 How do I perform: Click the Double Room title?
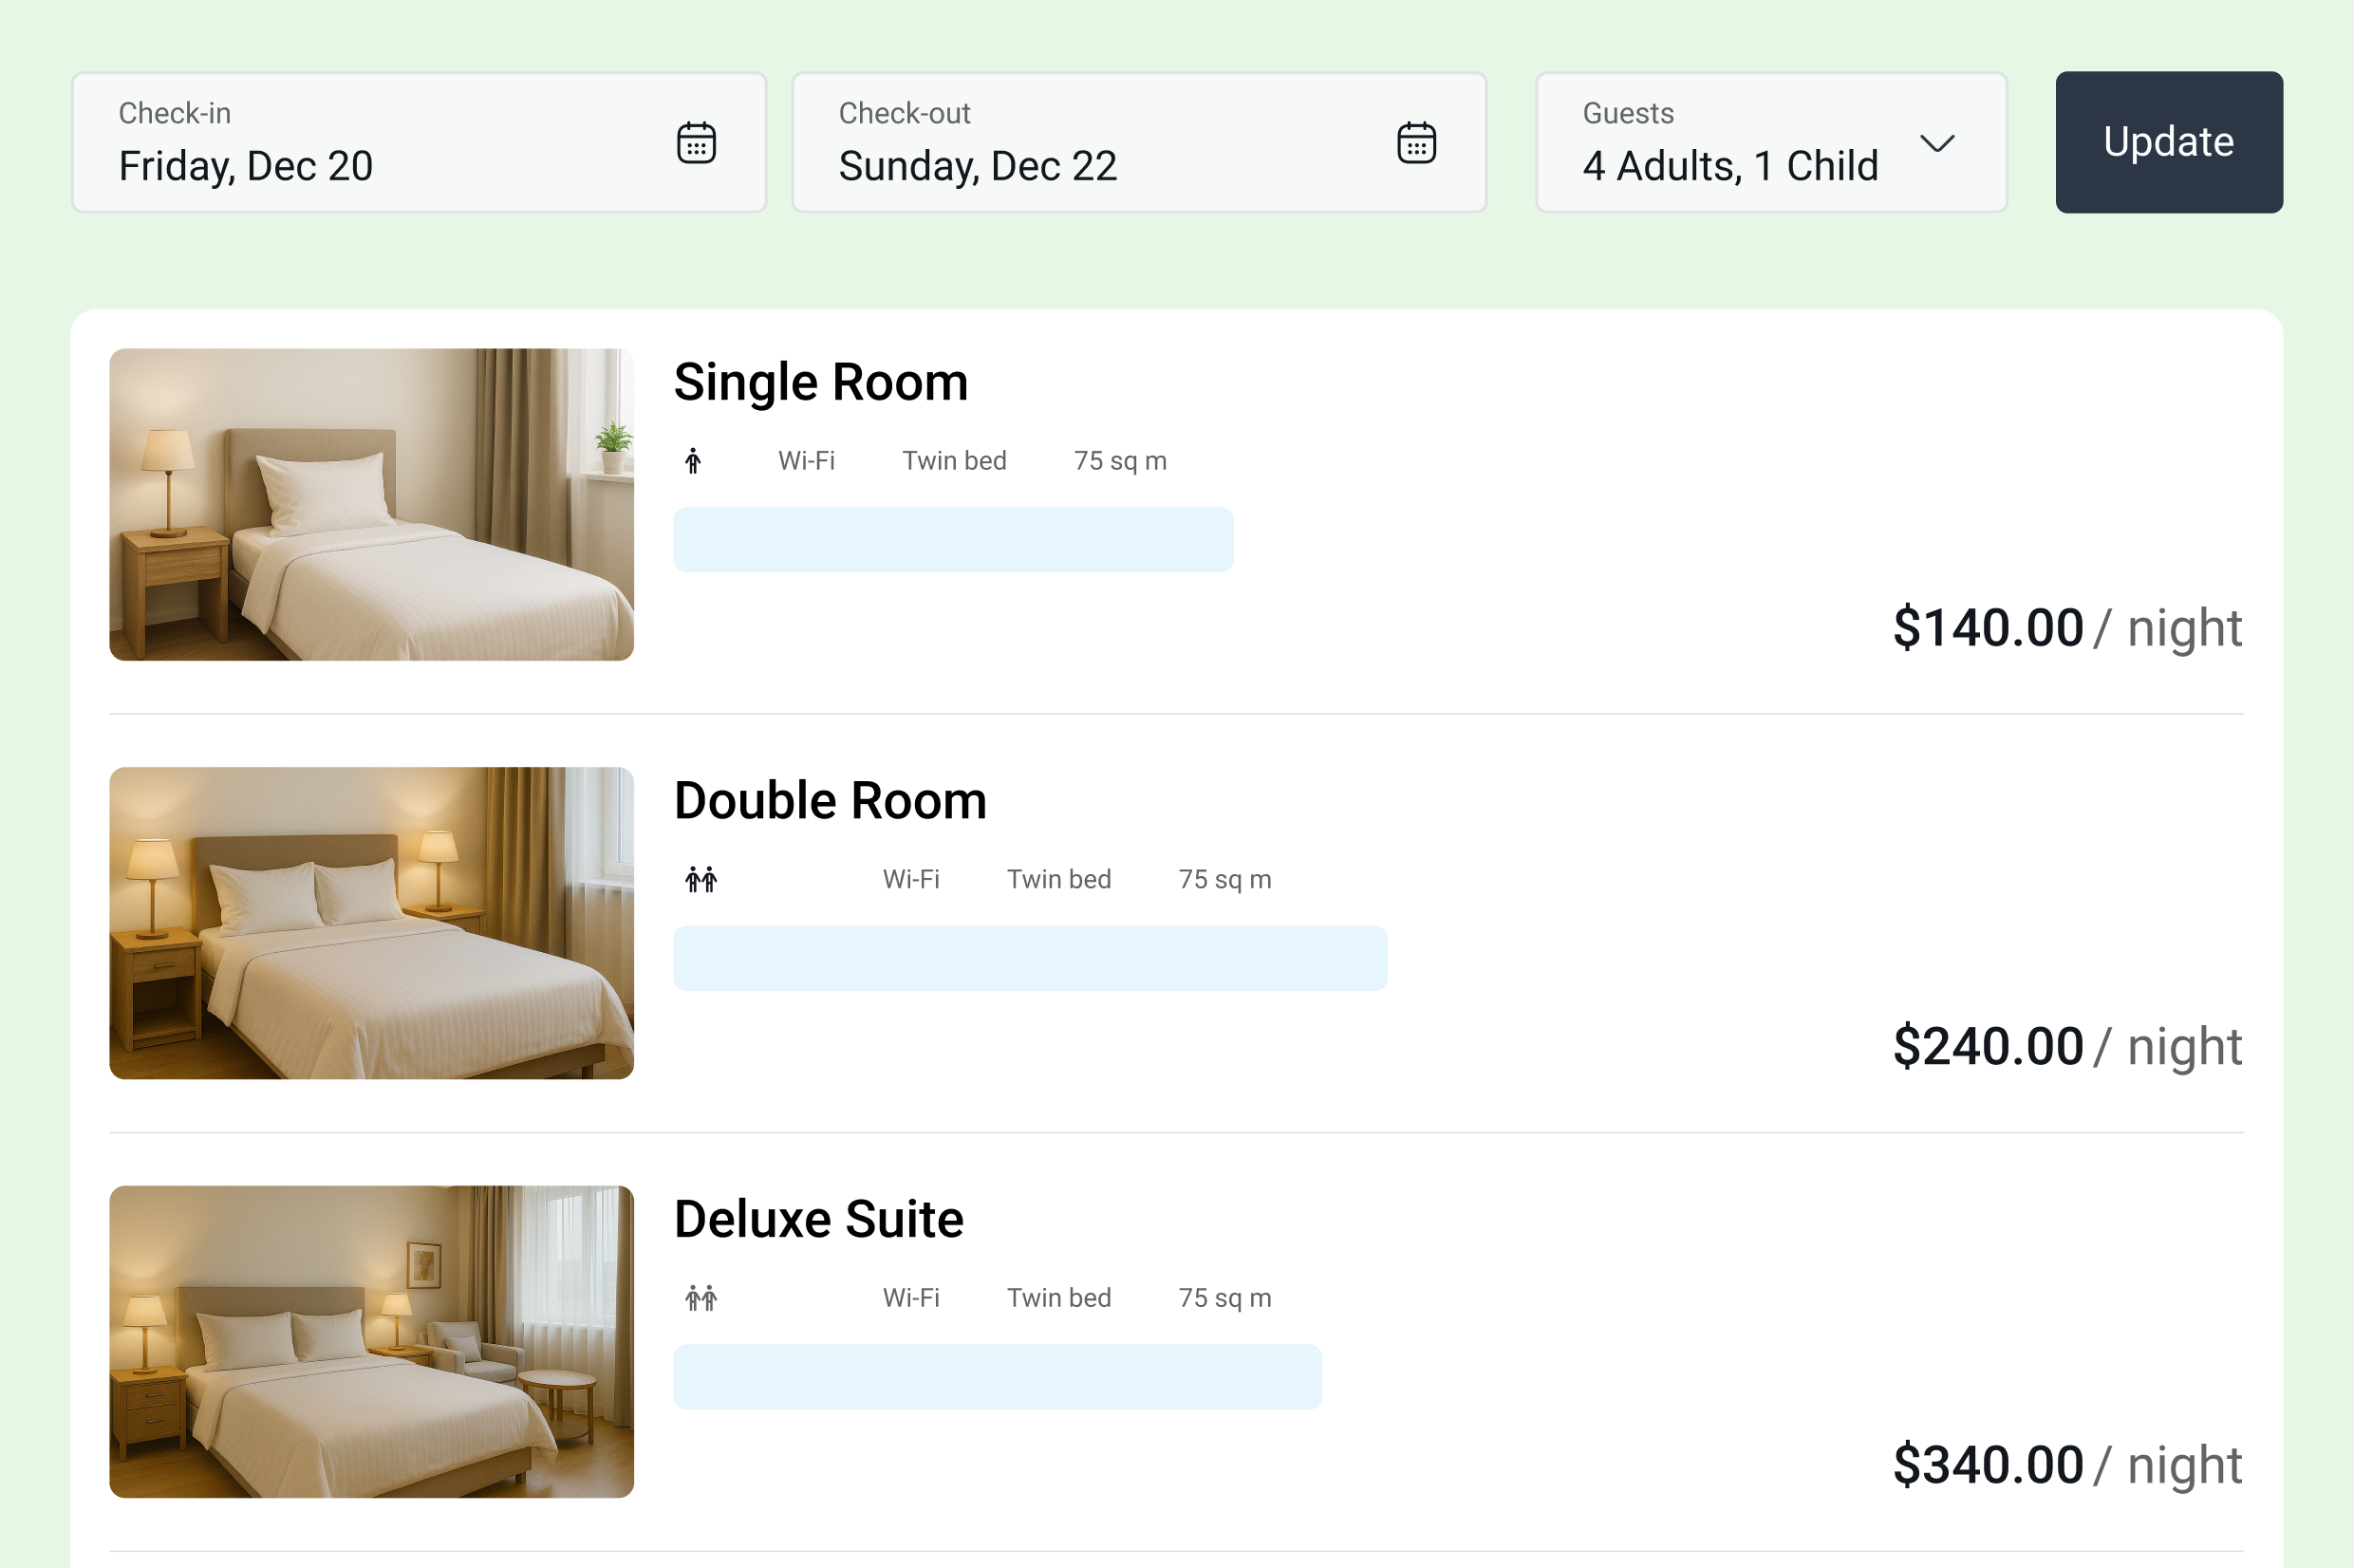tap(830, 801)
